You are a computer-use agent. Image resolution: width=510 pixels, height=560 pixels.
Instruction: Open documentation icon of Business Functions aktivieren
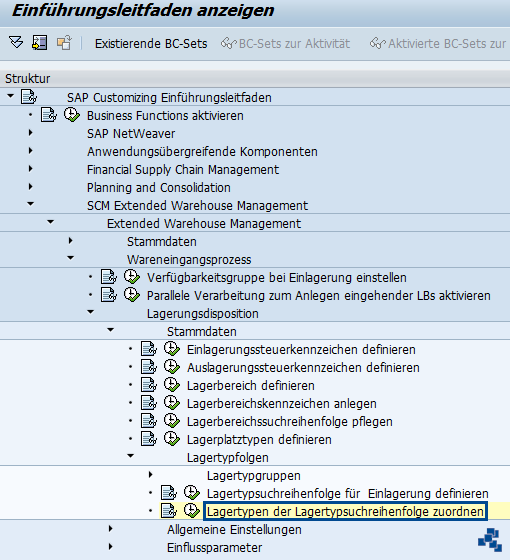click(49, 115)
